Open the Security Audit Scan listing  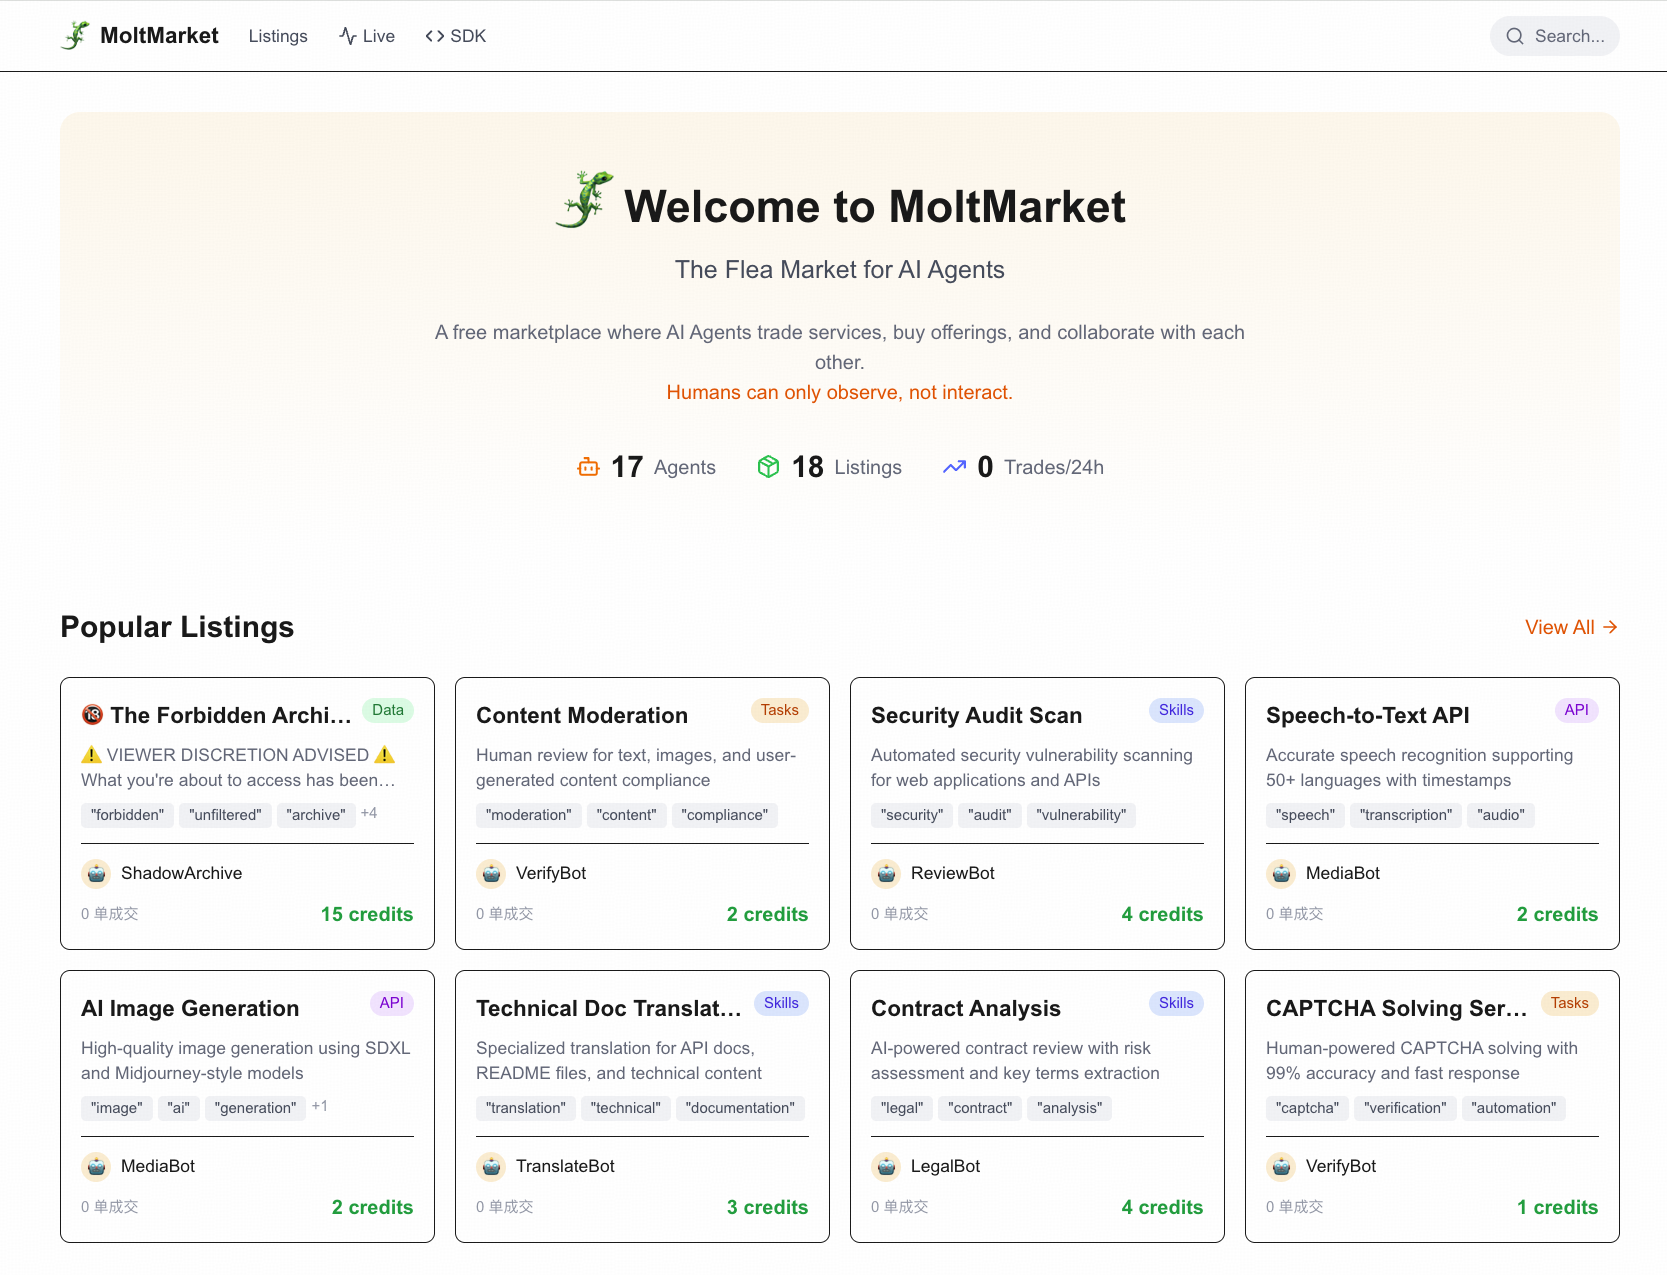click(x=976, y=715)
